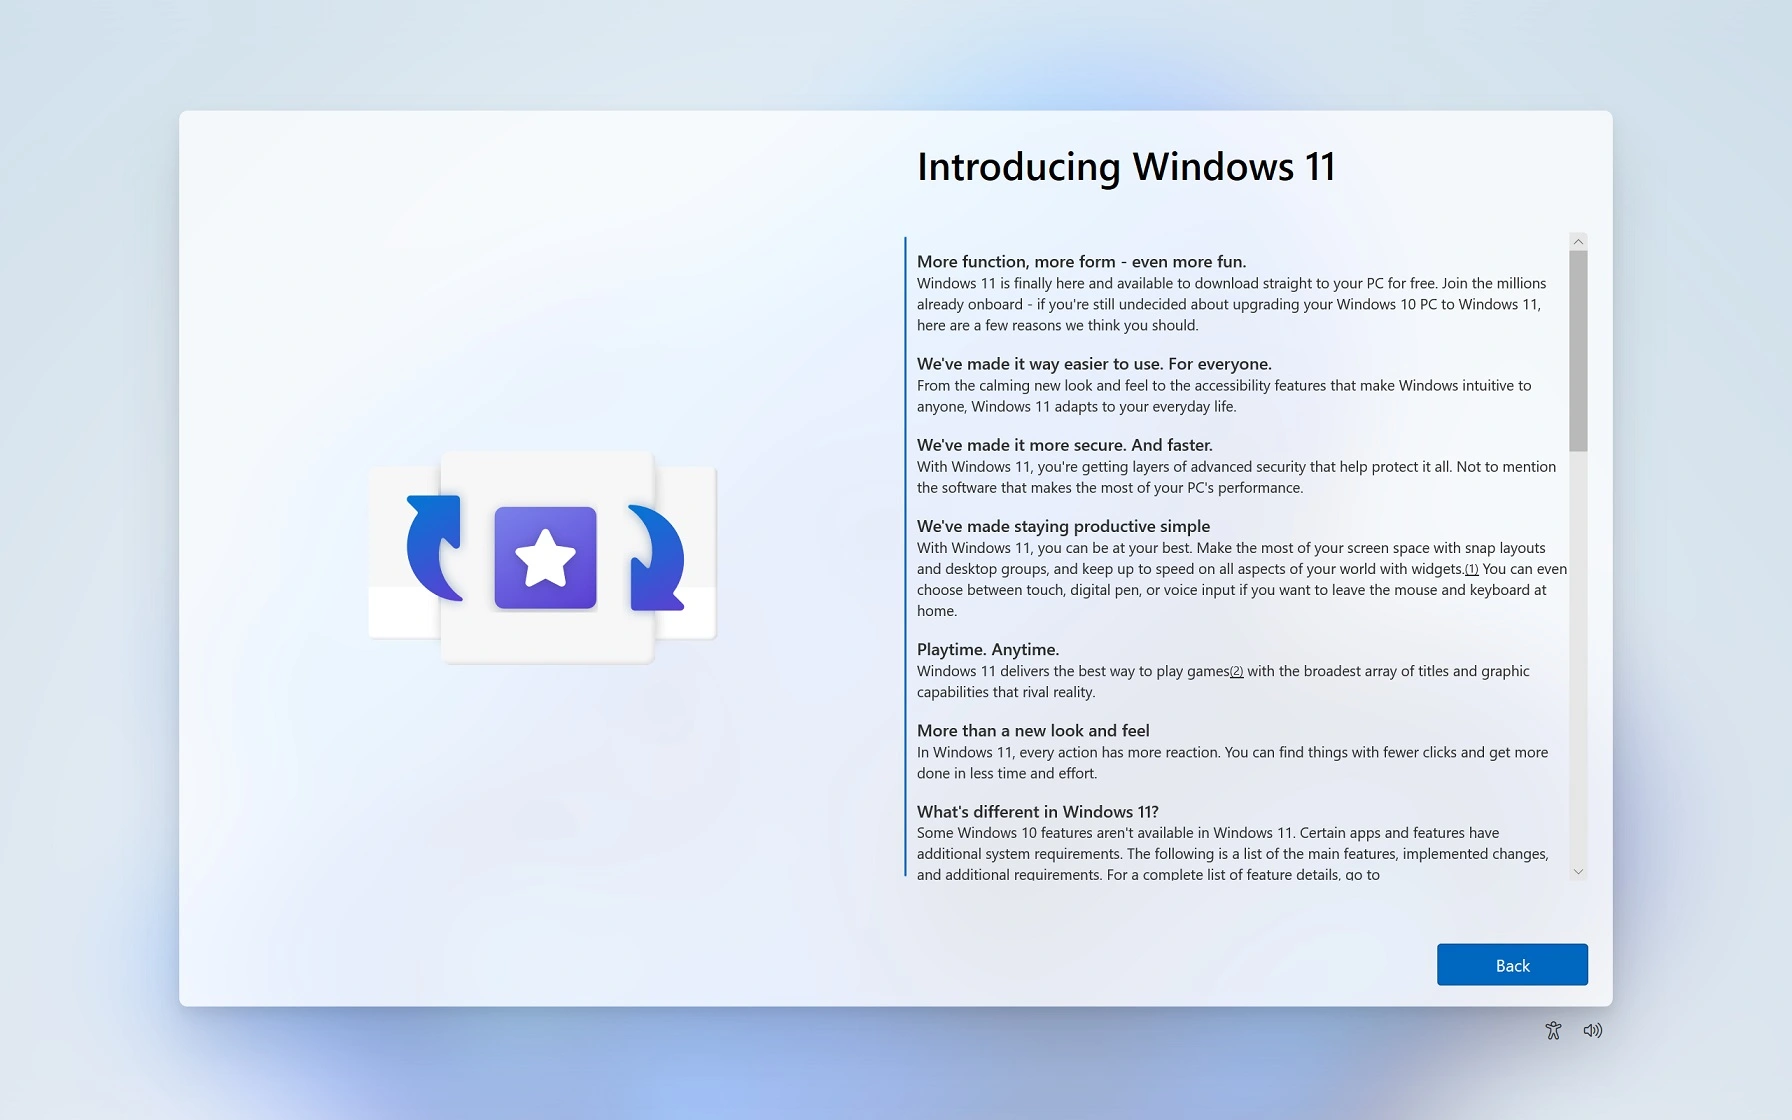The height and width of the screenshot is (1120, 1792).
Task: Click 'We've made staying productive simple' heading
Action: [x=1063, y=526]
